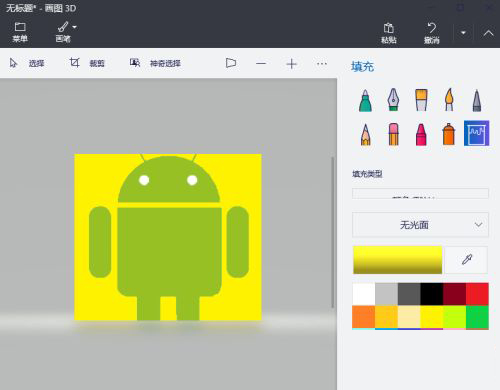Pick the black color swatch
Screen dimensions: 500x390
click(432, 294)
